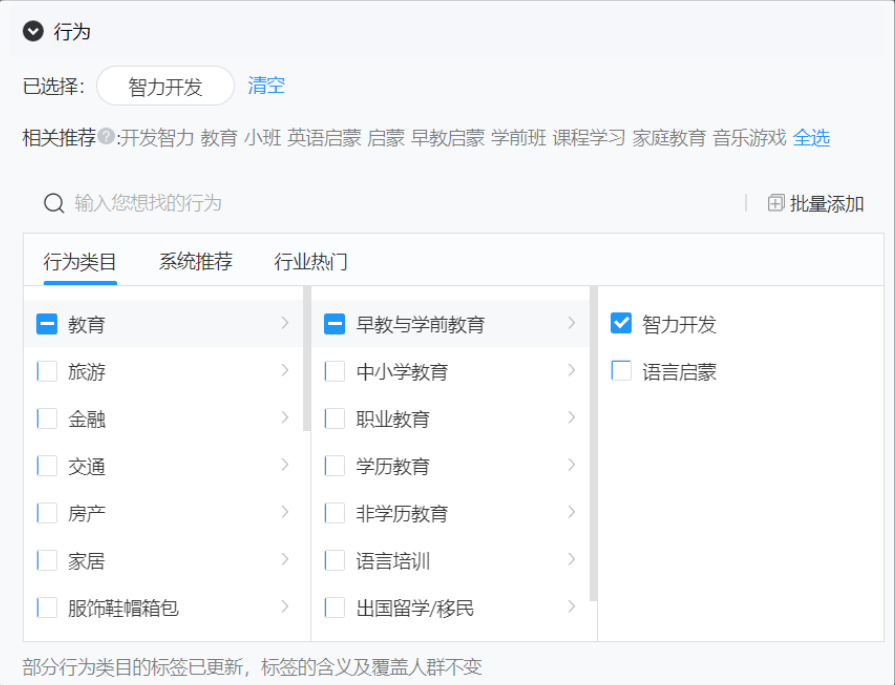Click the 全选 select-all link
The width and height of the screenshot is (895, 685).
(x=811, y=138)
